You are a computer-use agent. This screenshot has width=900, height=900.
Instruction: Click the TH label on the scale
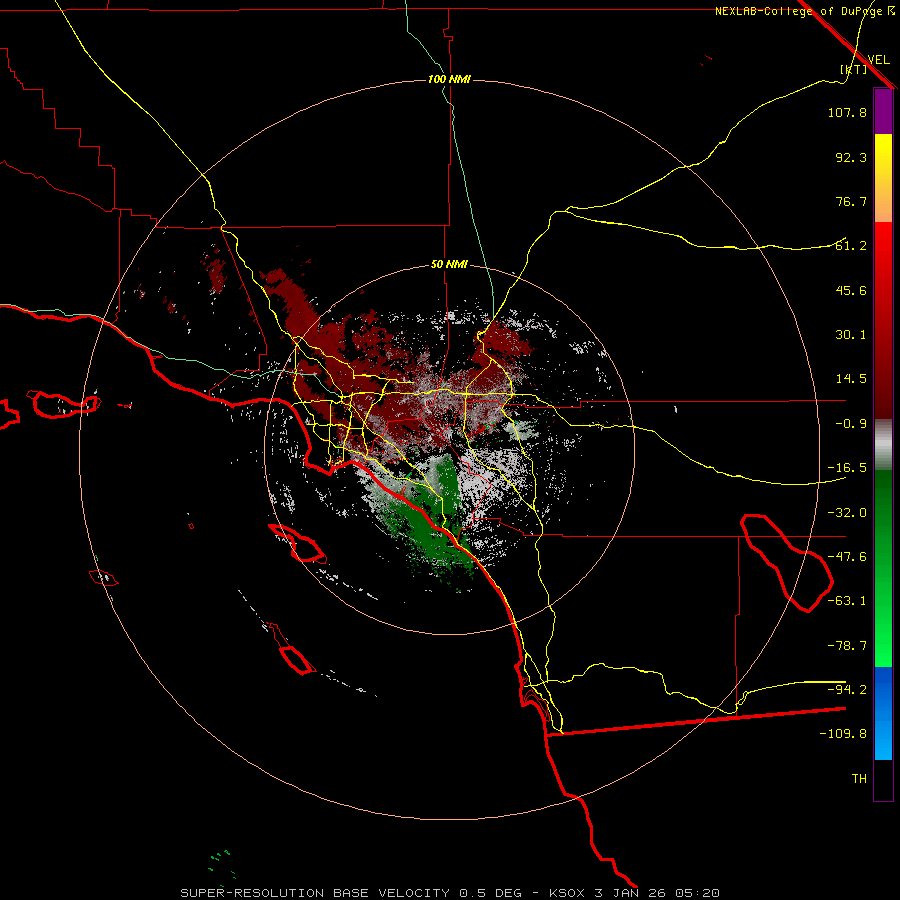pyautogui.click(x=859, y=779)
